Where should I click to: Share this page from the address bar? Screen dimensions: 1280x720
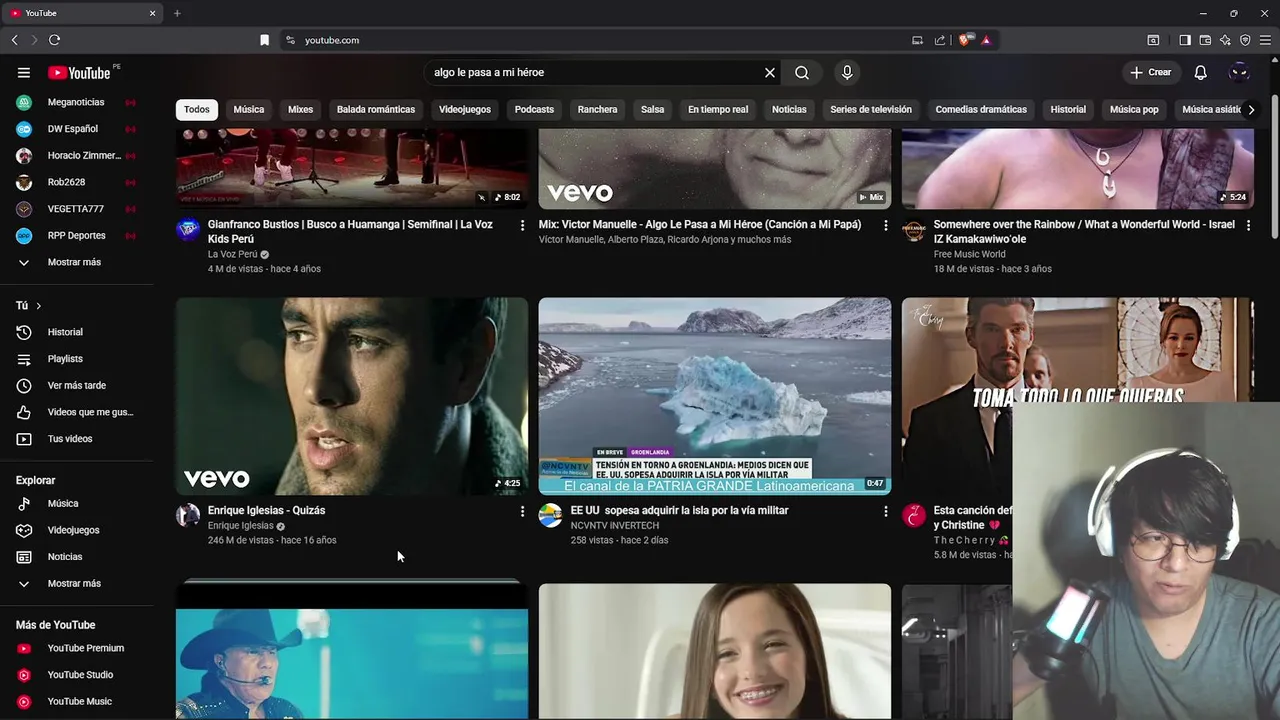940,40
